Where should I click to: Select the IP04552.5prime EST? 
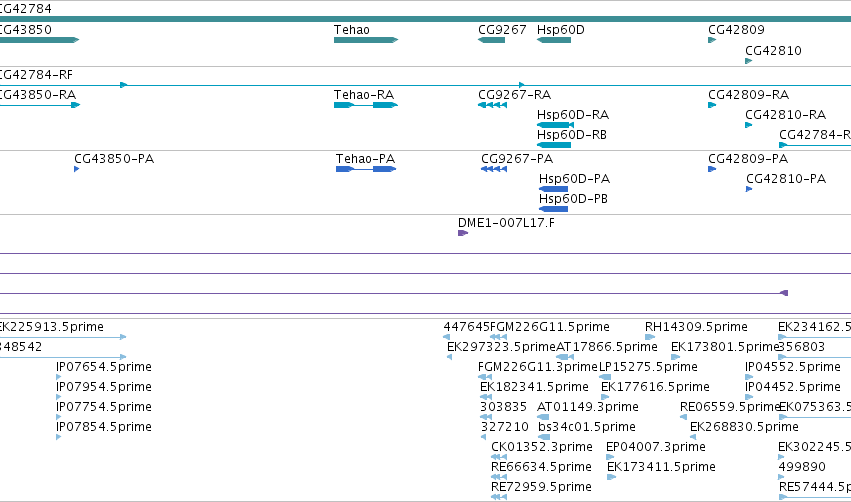point(749,377)
